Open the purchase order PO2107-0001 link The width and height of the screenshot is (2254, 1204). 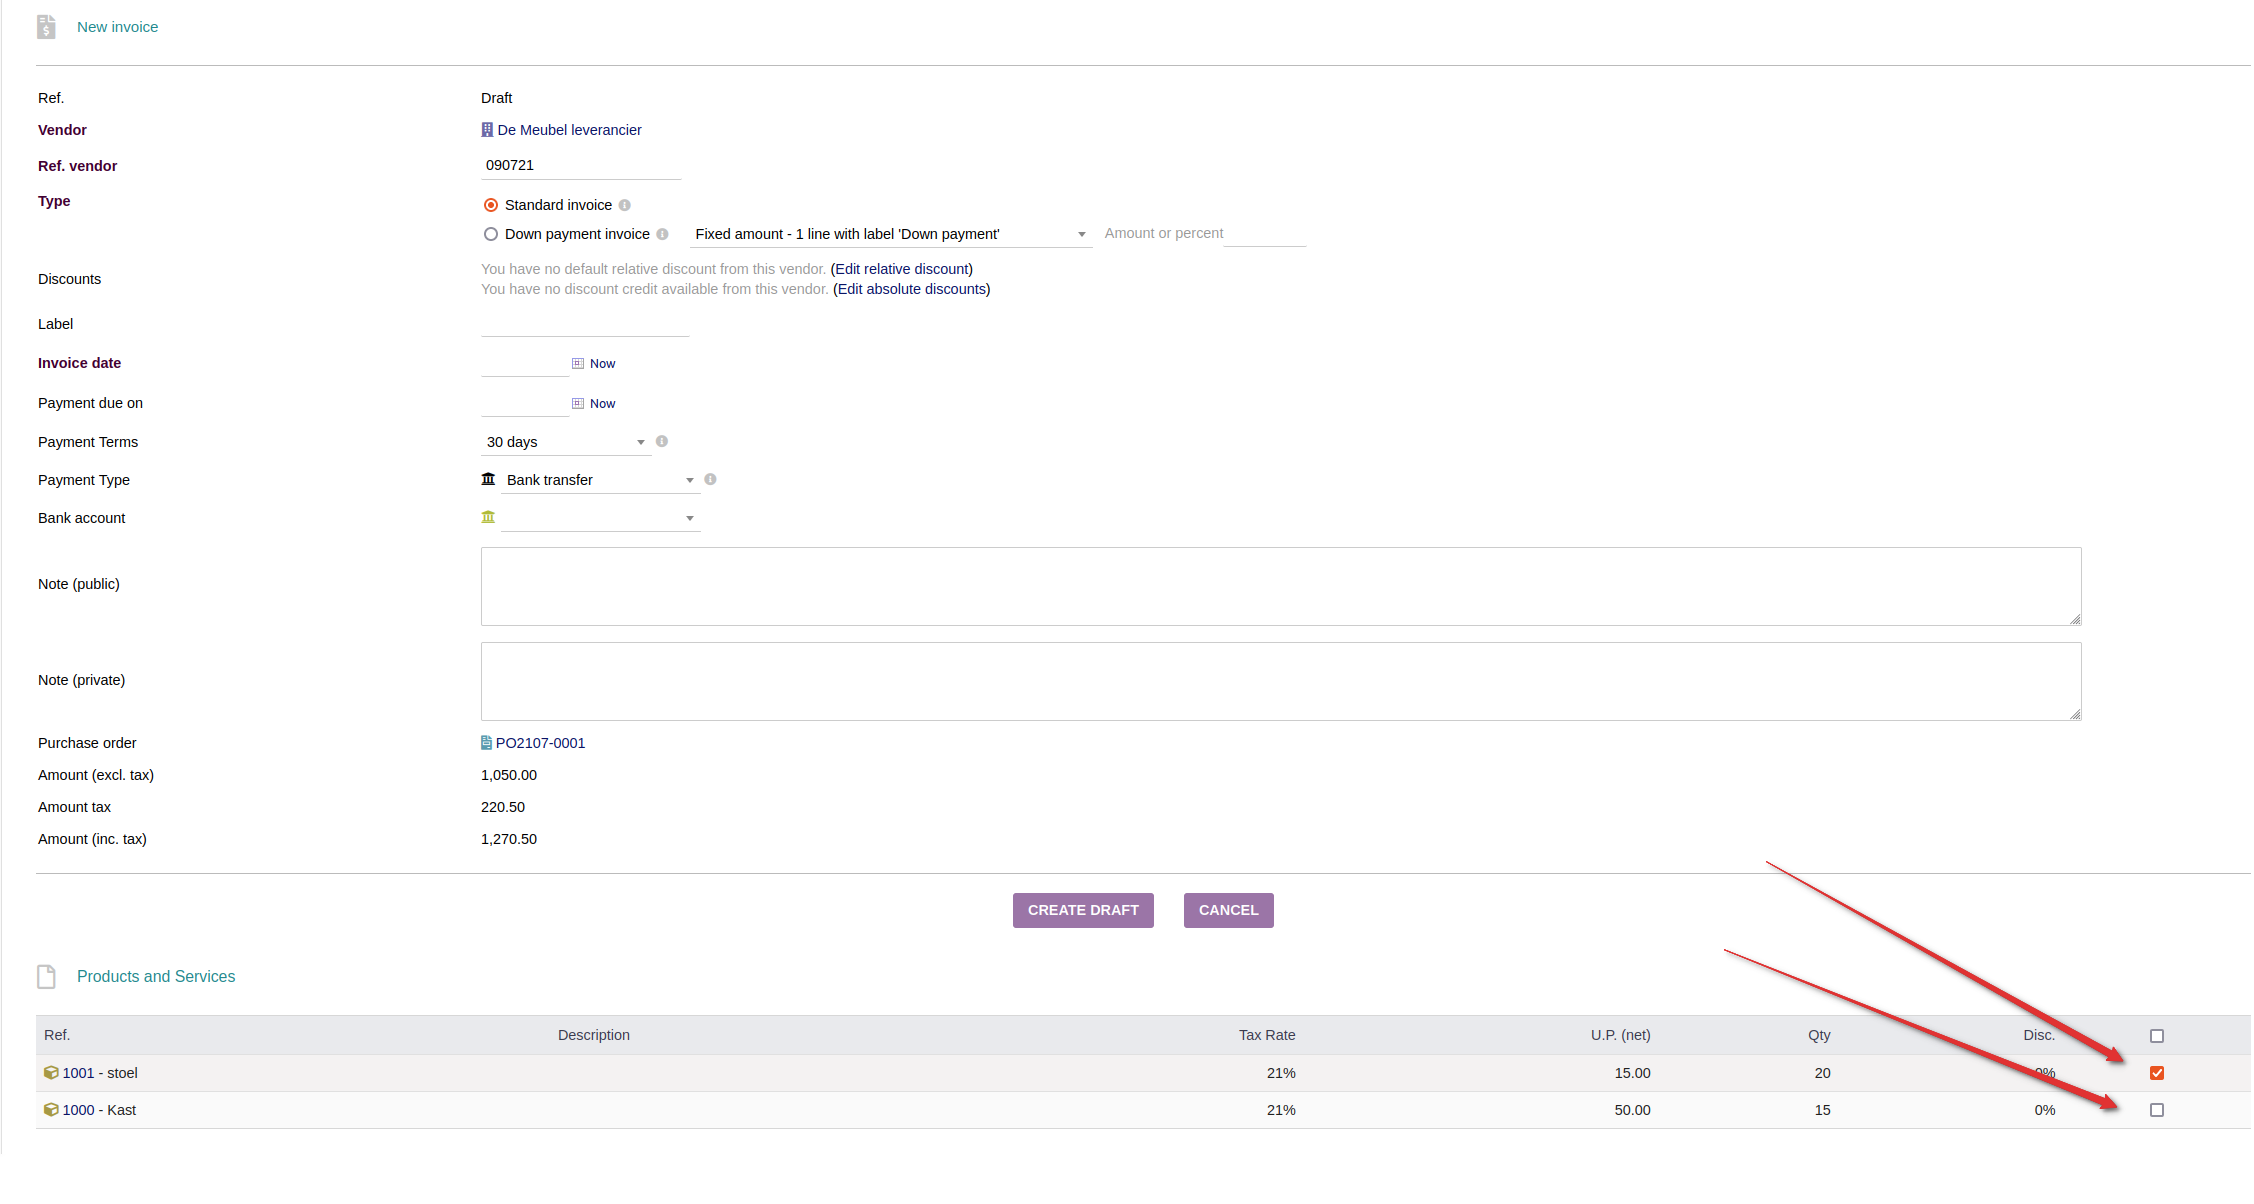click(x=541, y=742)
